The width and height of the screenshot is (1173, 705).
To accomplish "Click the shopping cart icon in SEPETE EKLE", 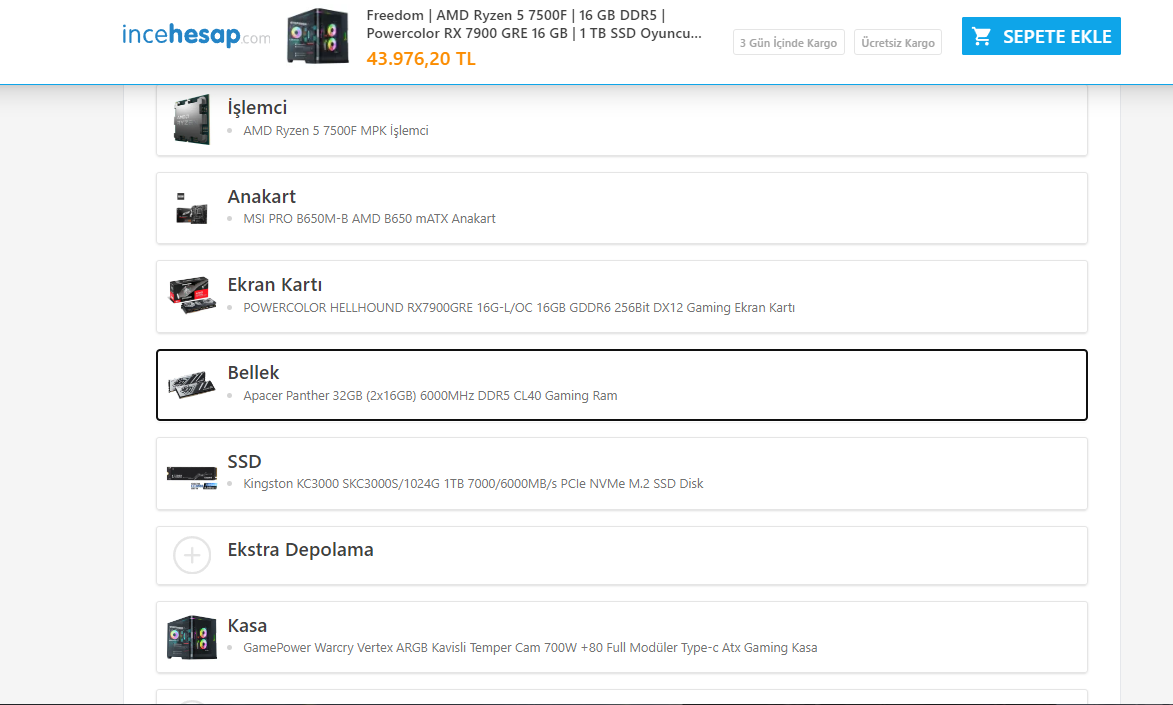I will [x=981, y=36].
